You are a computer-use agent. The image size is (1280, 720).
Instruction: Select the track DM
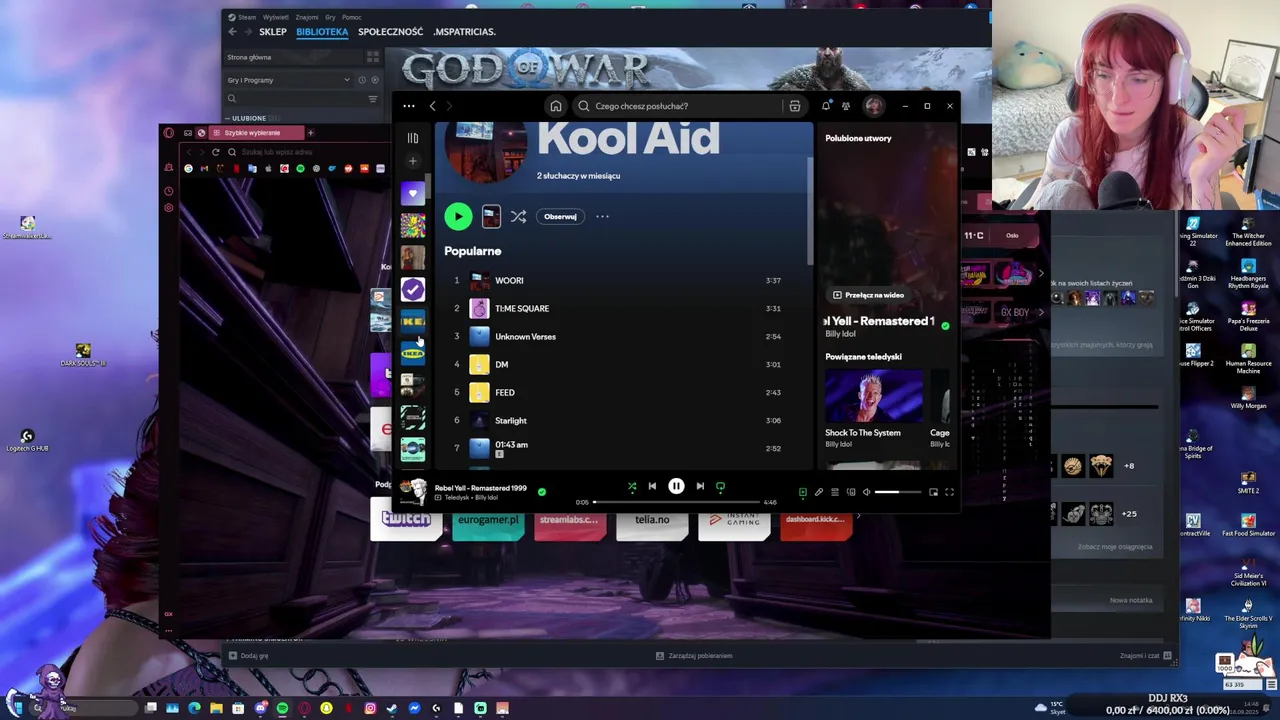click(501, 365)
